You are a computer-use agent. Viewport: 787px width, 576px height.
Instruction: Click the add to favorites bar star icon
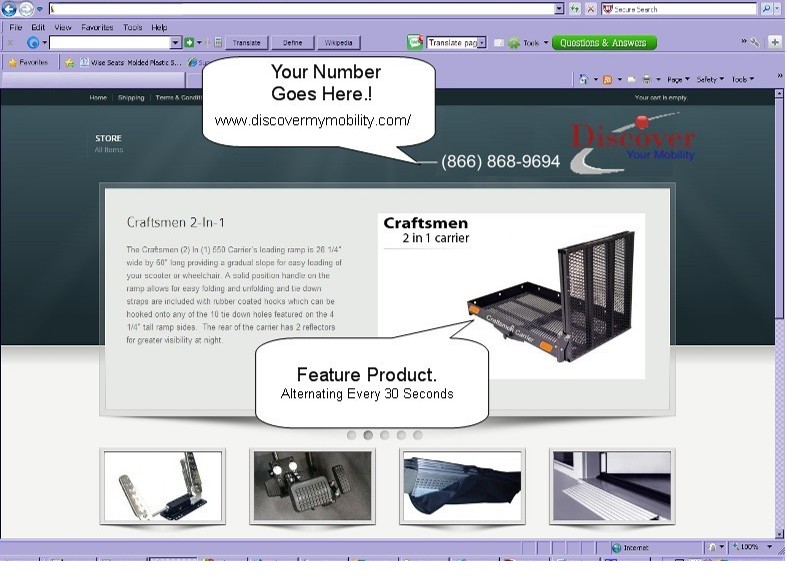point(69,62)
